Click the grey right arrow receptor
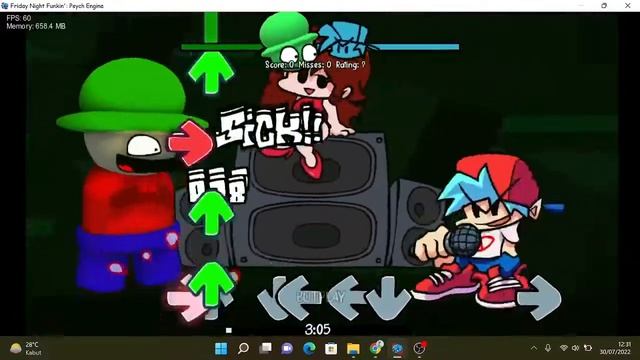The height and width of the screenshot is (360, 640). [540, 298]
